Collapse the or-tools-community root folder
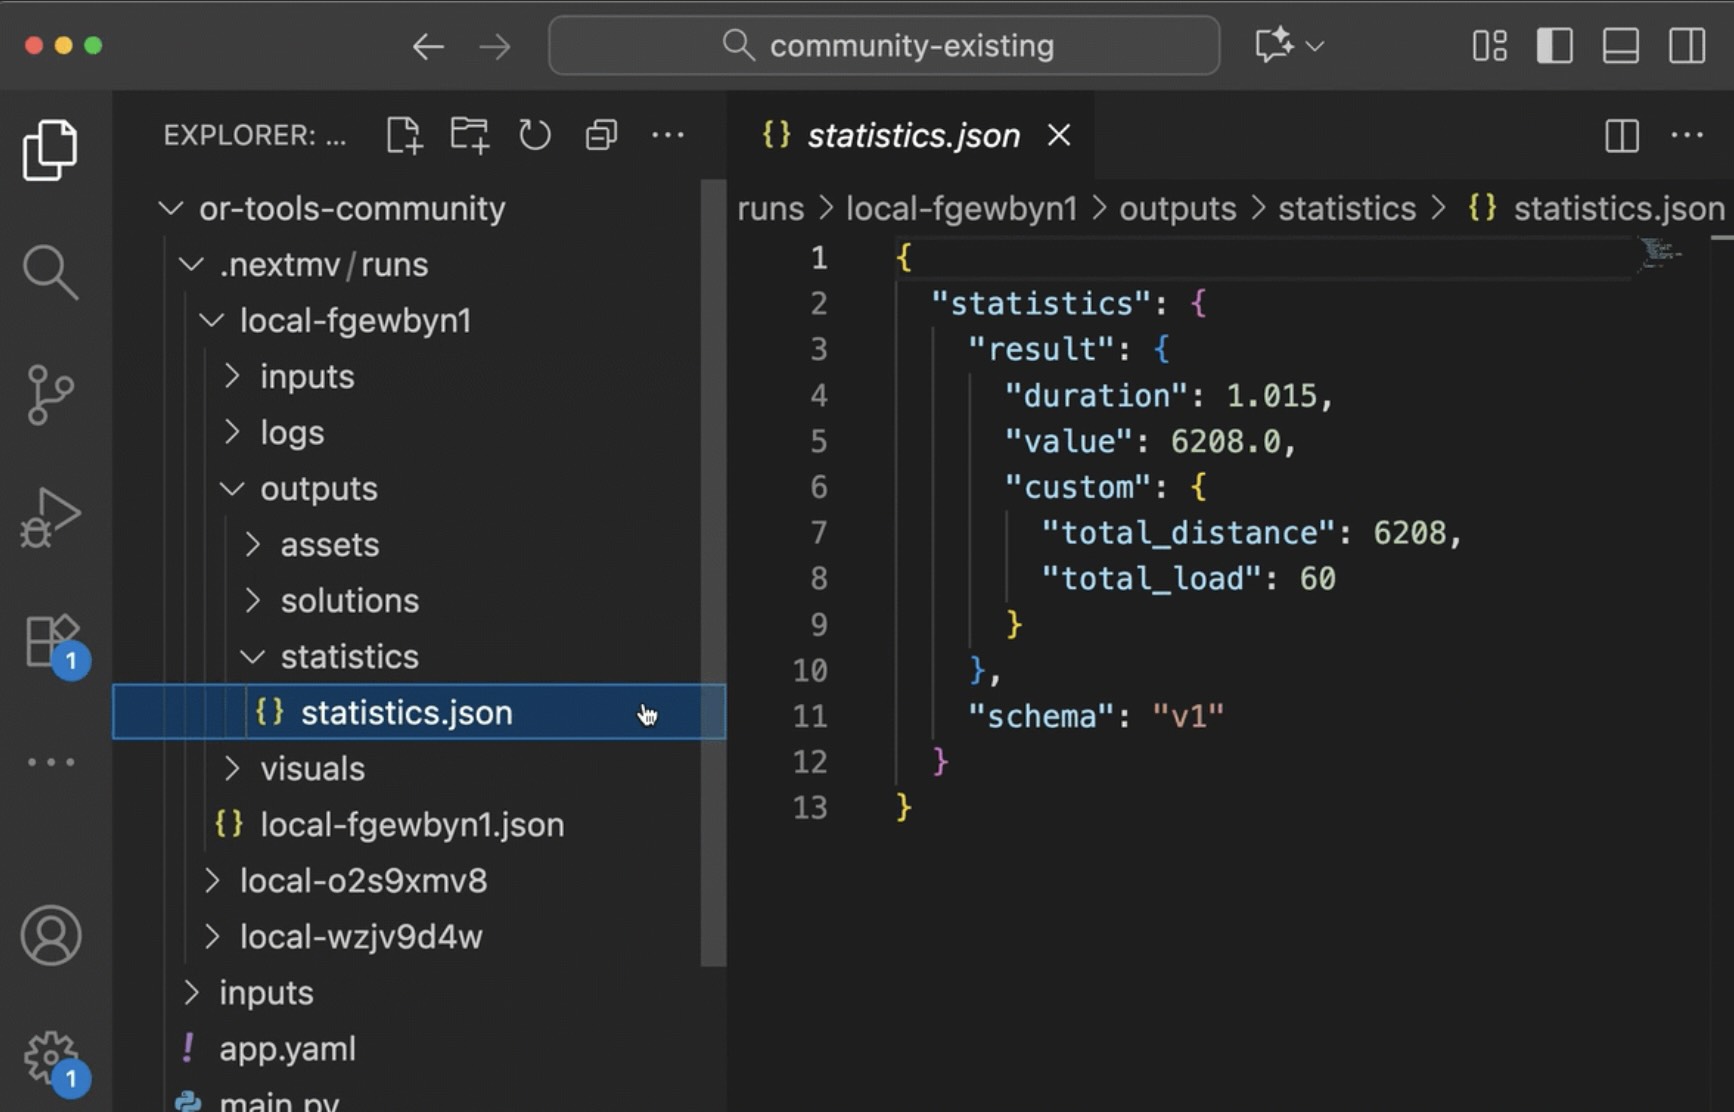 (171, 208)
